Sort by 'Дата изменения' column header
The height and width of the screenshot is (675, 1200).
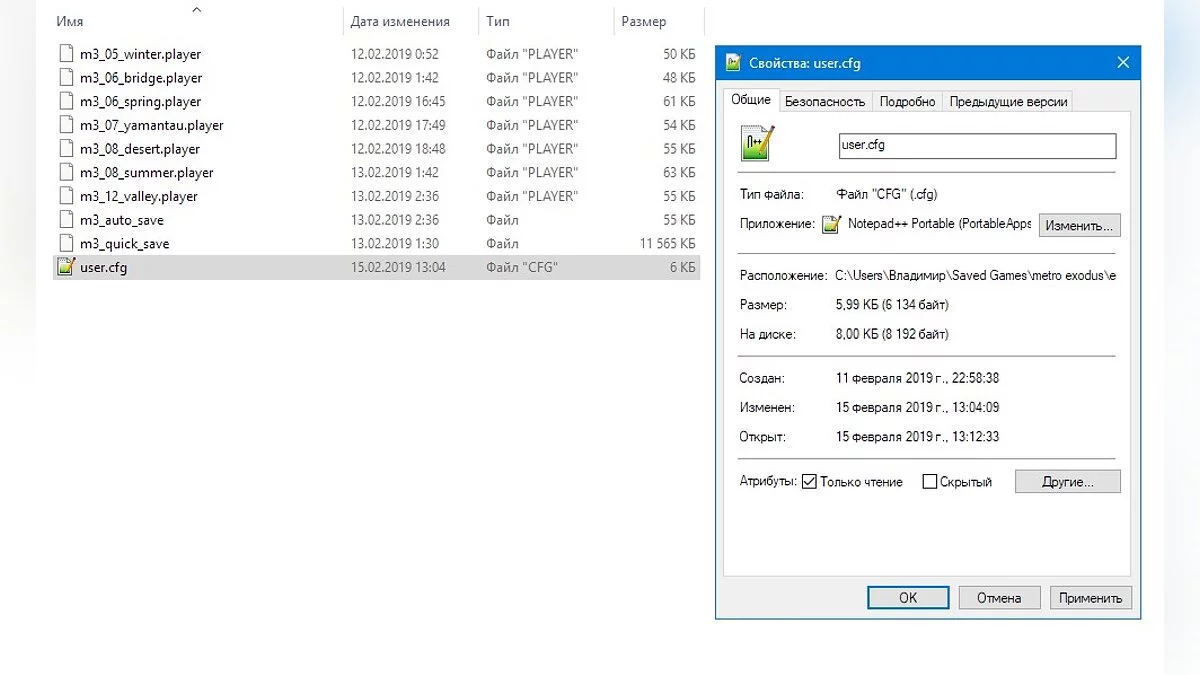point(400,21)
